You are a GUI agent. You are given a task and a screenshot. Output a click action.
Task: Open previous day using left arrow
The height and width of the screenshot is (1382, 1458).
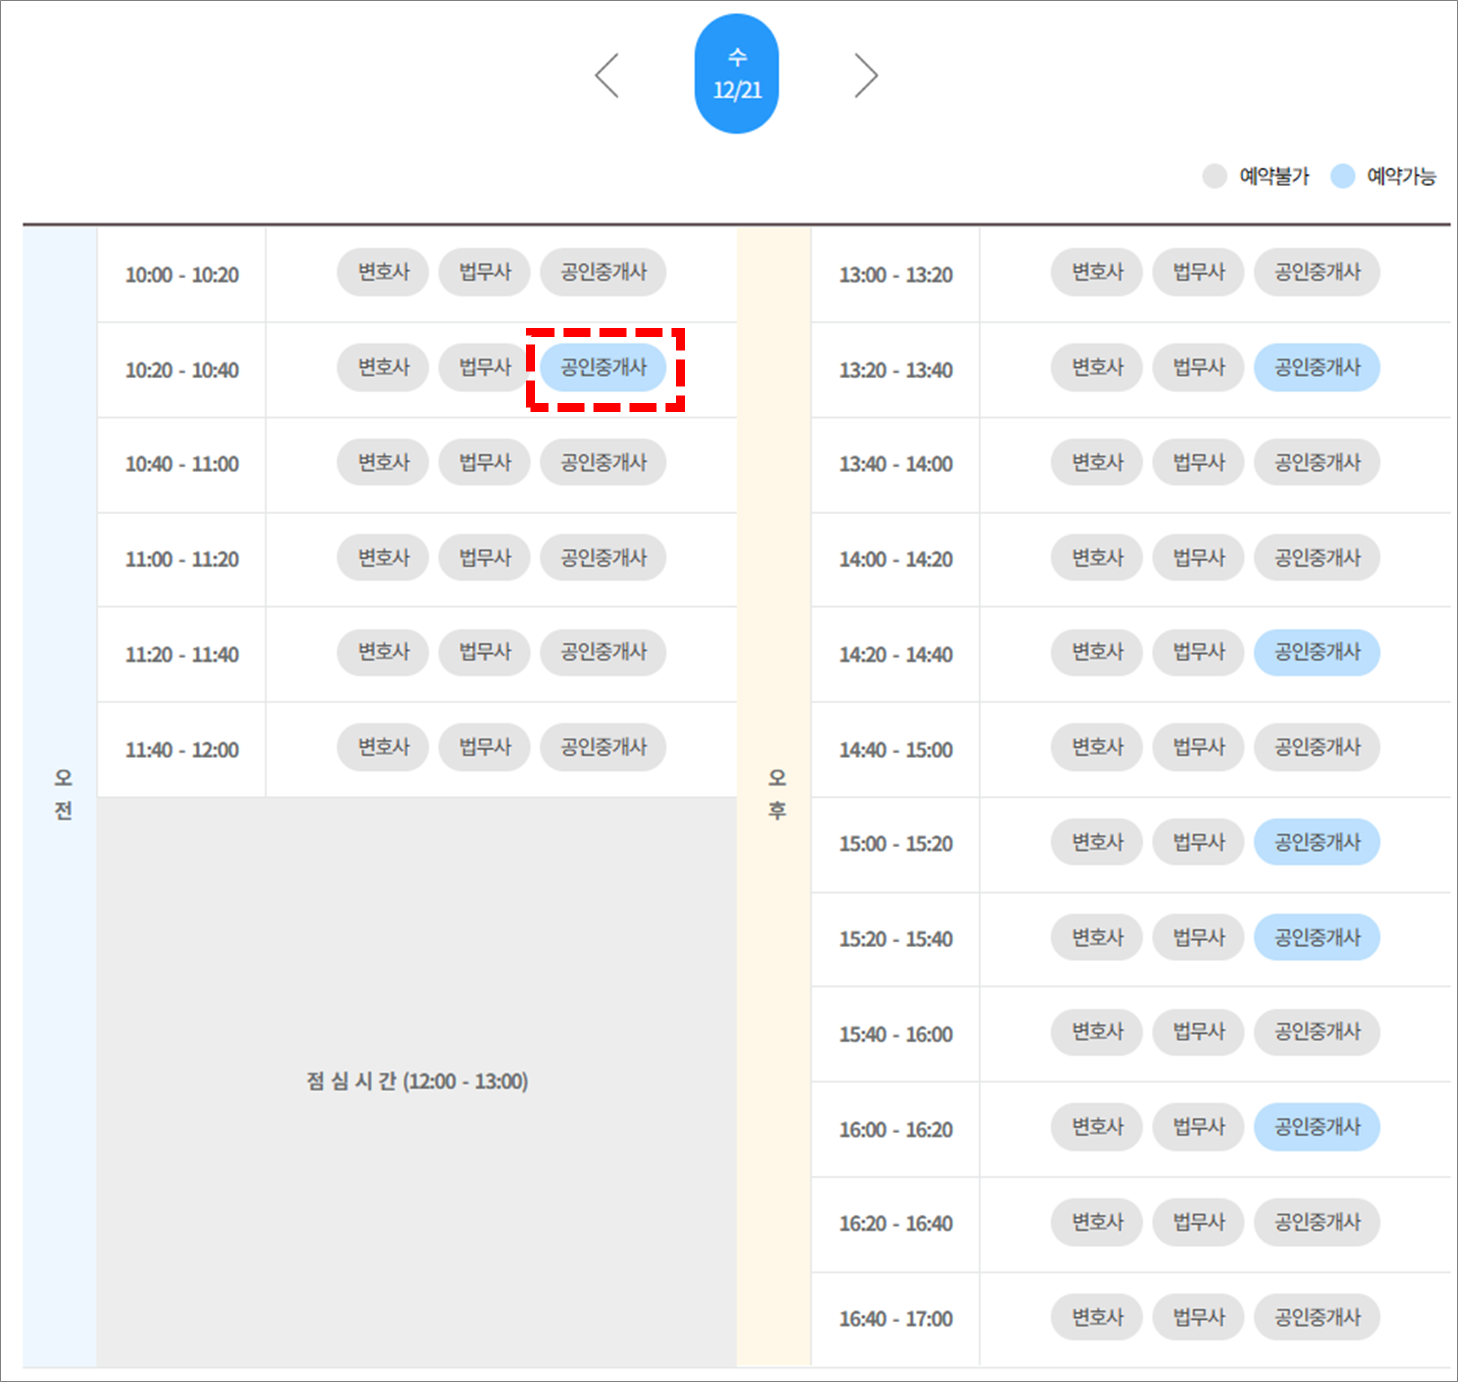pos(608,74)
